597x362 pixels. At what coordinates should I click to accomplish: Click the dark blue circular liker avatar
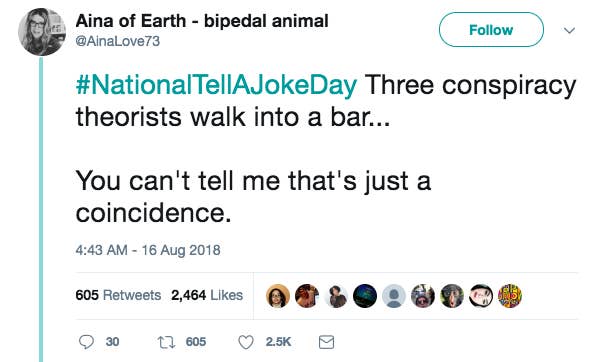click(365, 296)
